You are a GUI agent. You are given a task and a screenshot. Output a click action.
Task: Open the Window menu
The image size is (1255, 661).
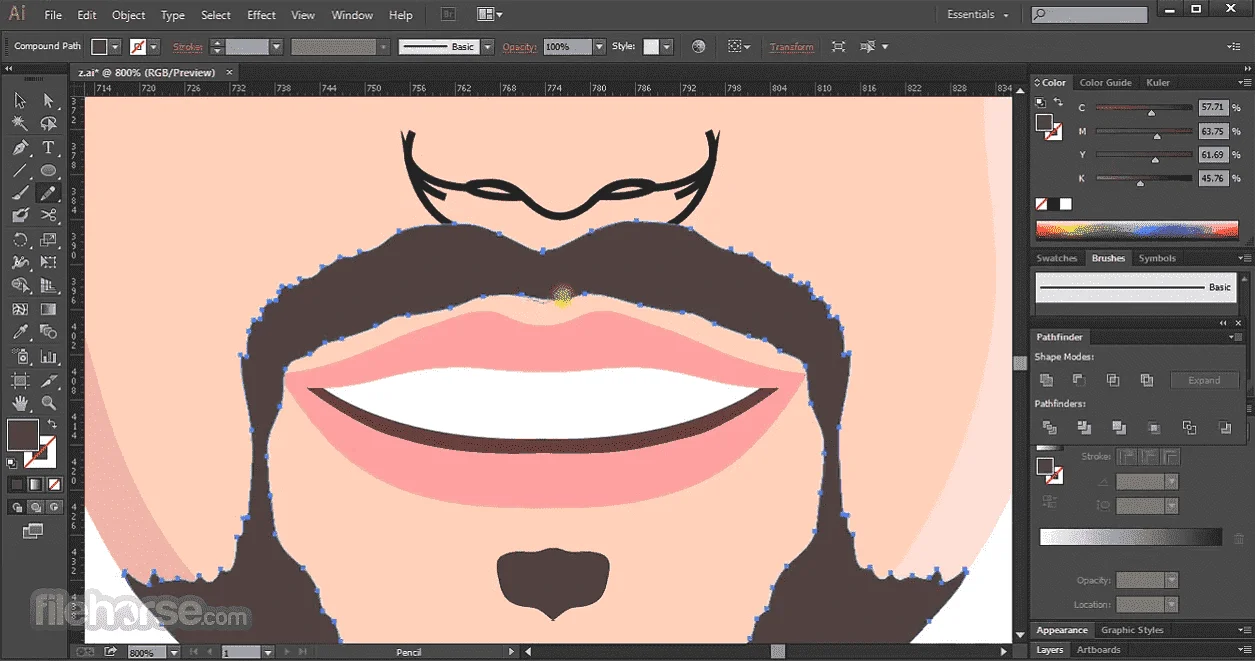tap(351, 15)
